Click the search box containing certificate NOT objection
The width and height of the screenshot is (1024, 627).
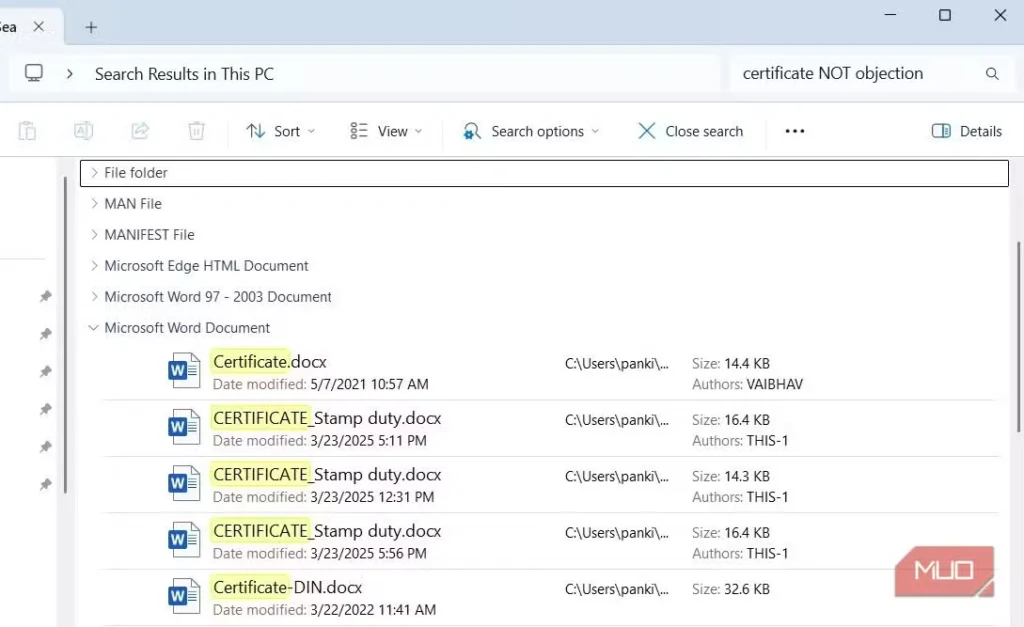coord(850,74)
